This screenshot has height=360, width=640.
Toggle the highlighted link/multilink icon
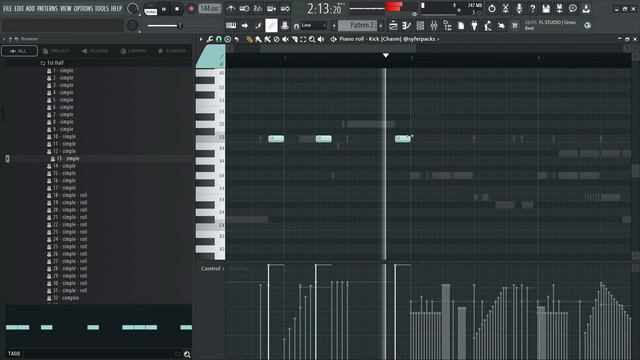coord(271,25)
